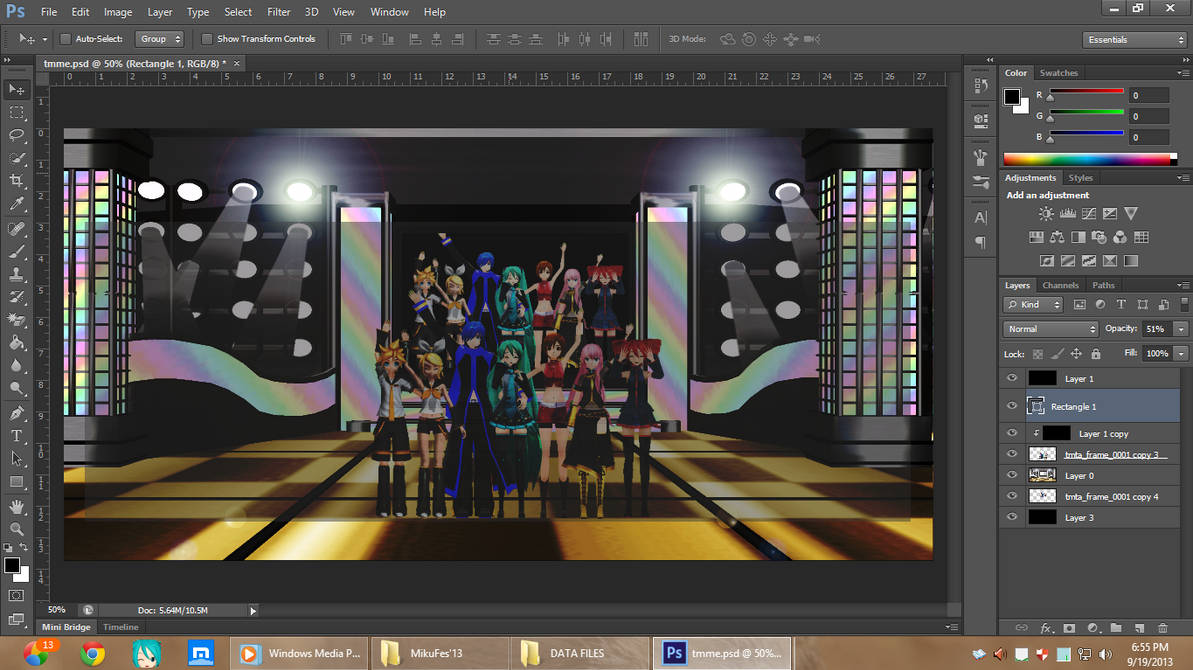The height and width of the screenshot is (670, 1193).
Task: Click the foreground color swatch in toolbar
Action: point(11,565)
